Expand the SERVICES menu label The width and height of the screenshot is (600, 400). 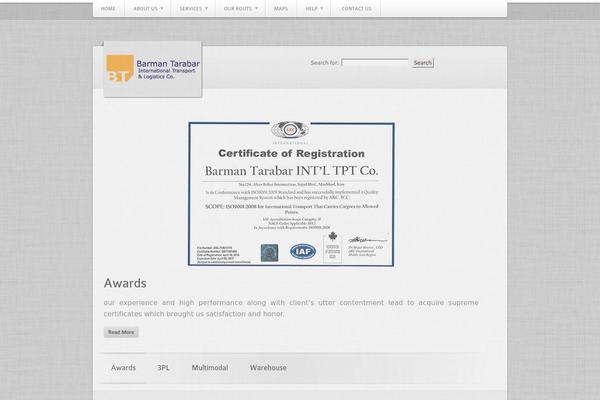[x=193, y=8]
